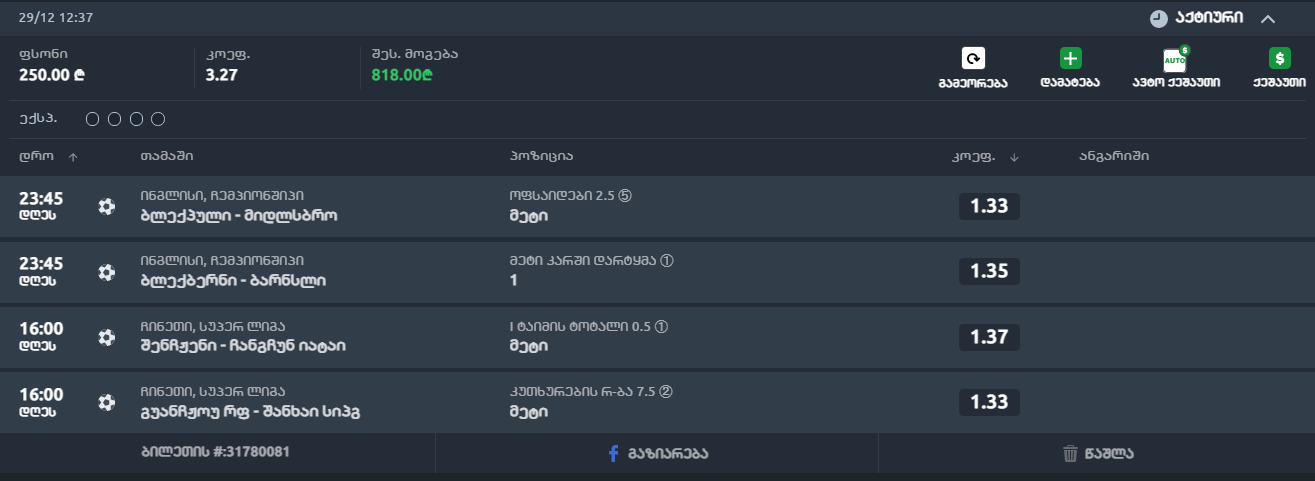Select the second express circle indicator
Screen dimensions: 1315x481
click(114, 120)
